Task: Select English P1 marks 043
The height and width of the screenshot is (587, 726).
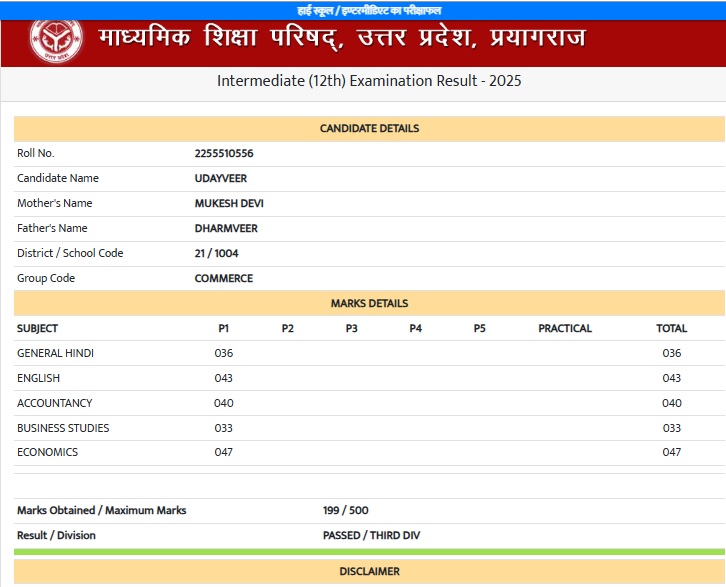Action: [x=224, y=378]
